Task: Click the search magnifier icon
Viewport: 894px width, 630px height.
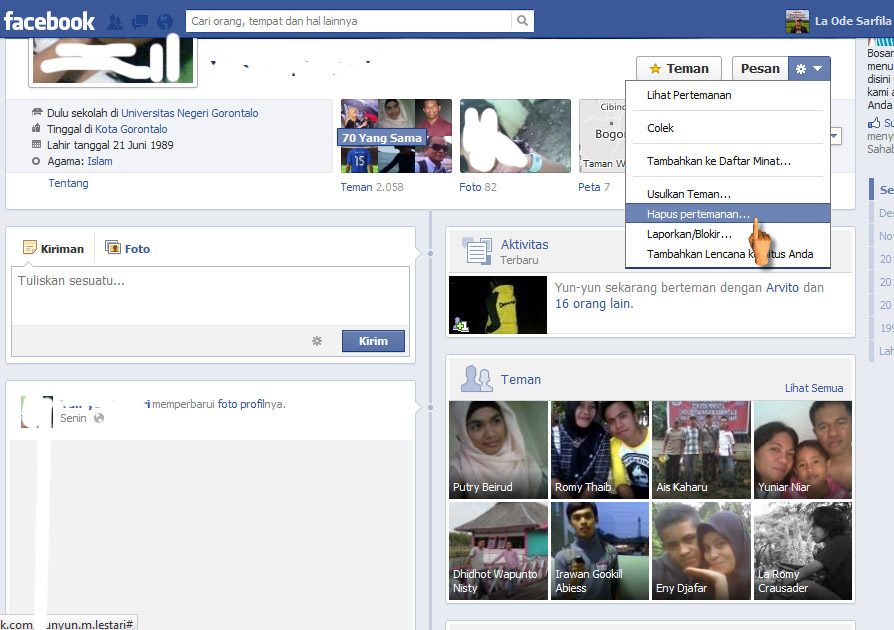Action: (524, 20)
